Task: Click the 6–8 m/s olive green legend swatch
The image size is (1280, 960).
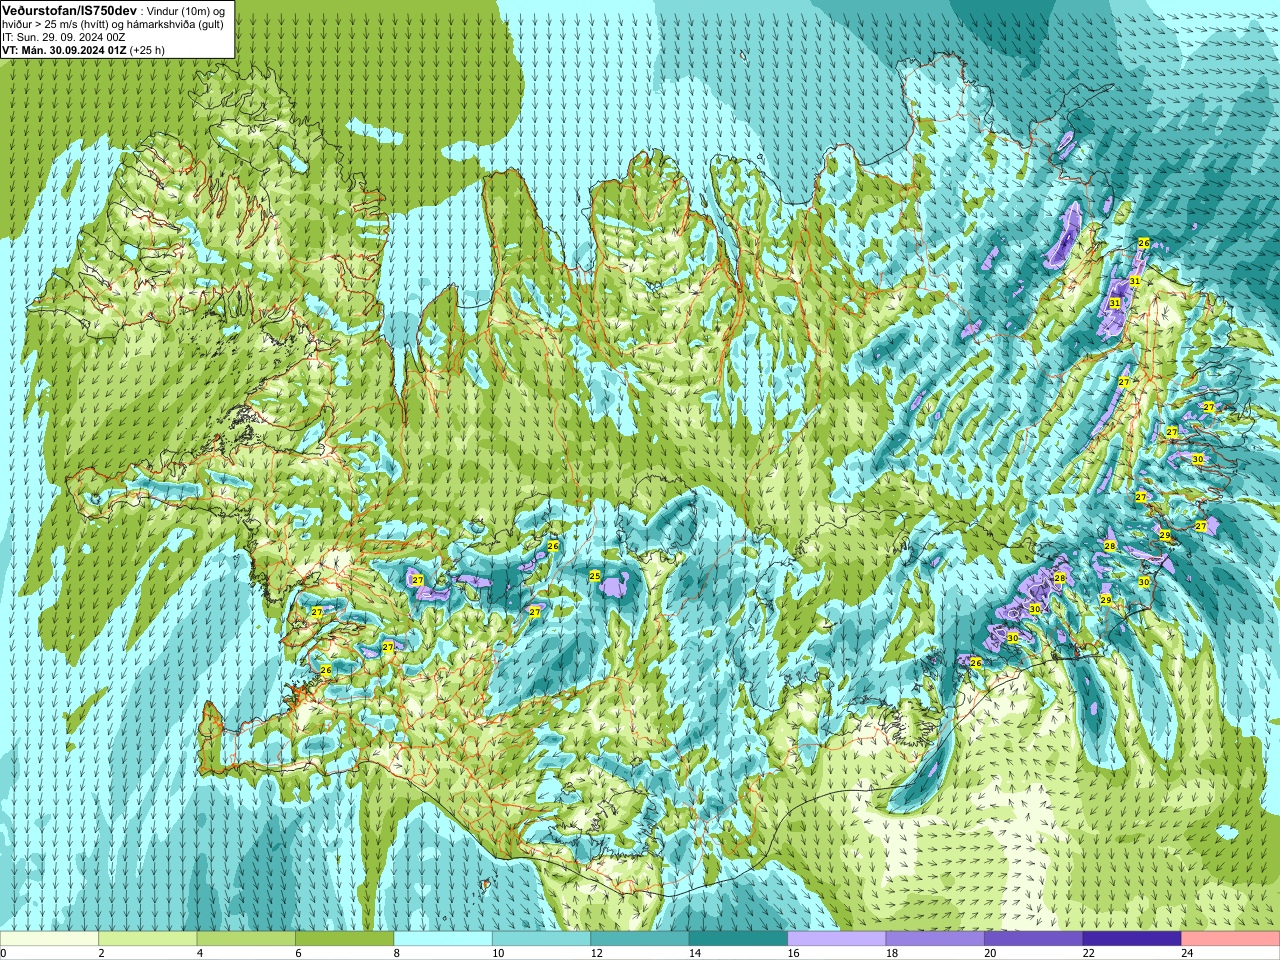Action: [x=345, y=939]
